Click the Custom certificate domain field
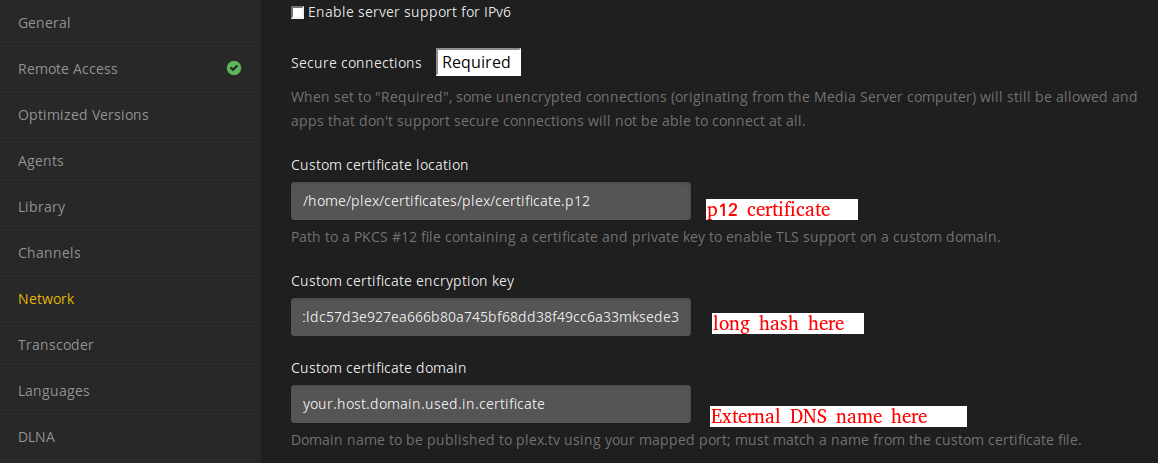The height and width of the screenshot is (463, 1158). (490, 404)
